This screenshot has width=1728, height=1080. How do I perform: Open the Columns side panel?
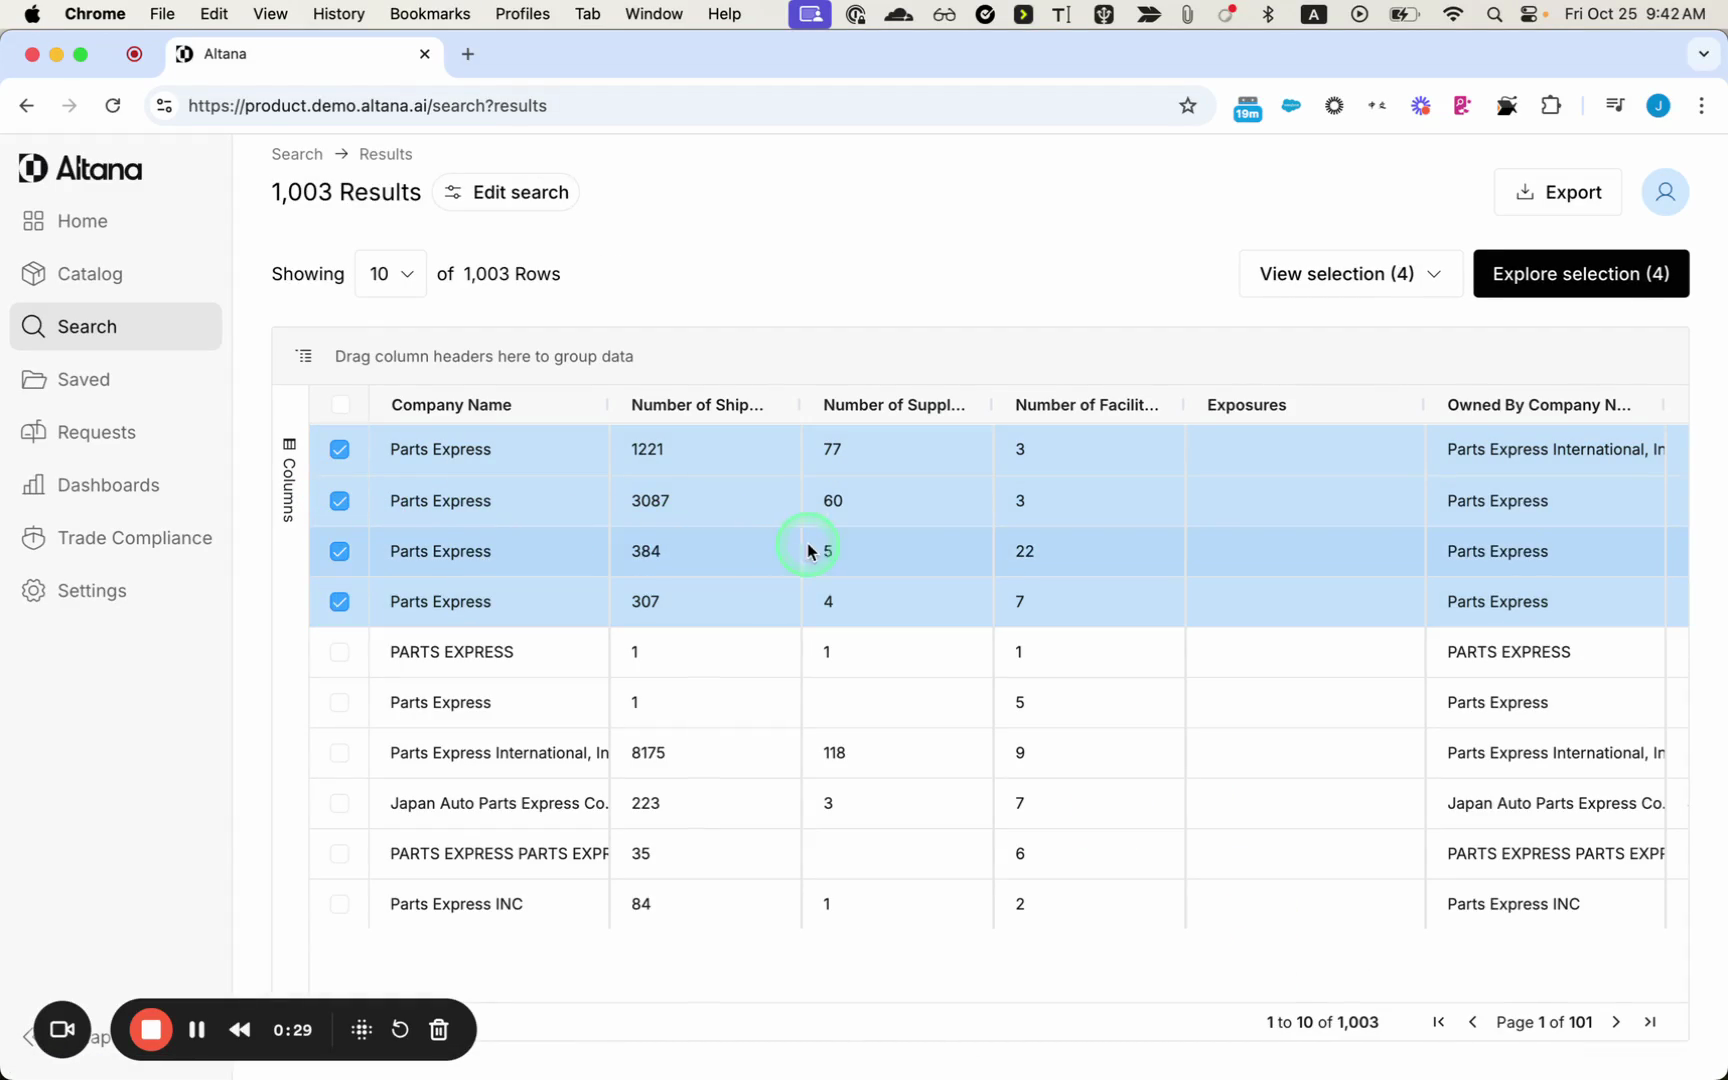pos(289,480)
